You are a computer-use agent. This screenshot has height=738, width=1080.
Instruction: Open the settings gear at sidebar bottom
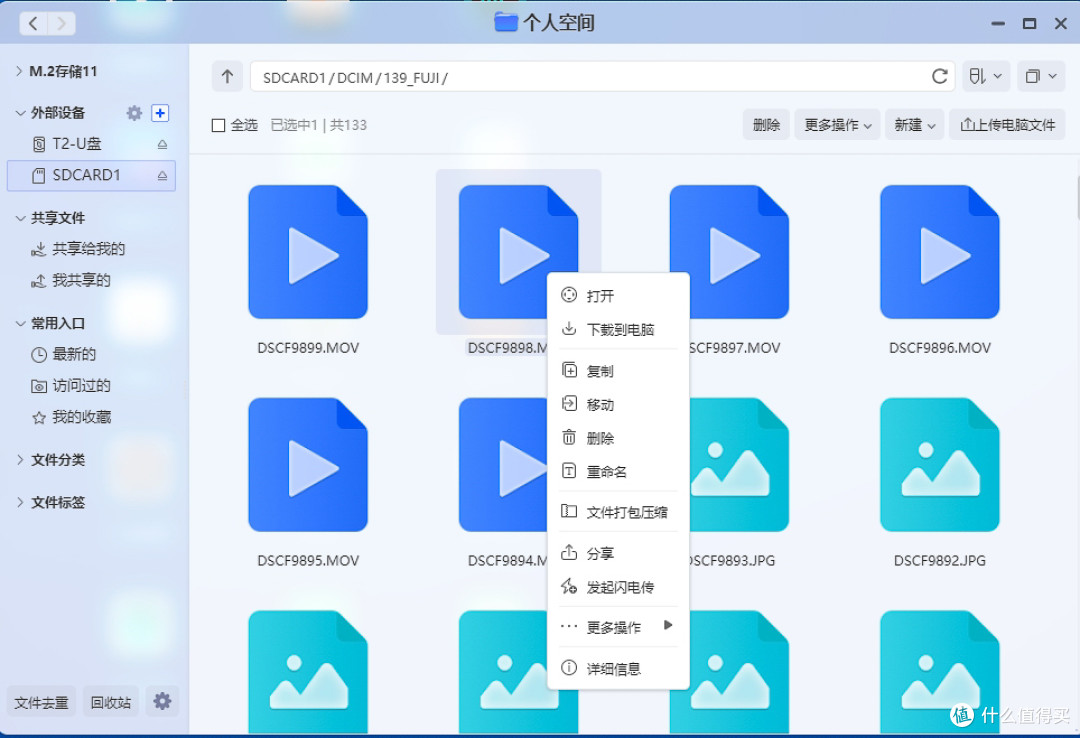(x=162, y=701)
